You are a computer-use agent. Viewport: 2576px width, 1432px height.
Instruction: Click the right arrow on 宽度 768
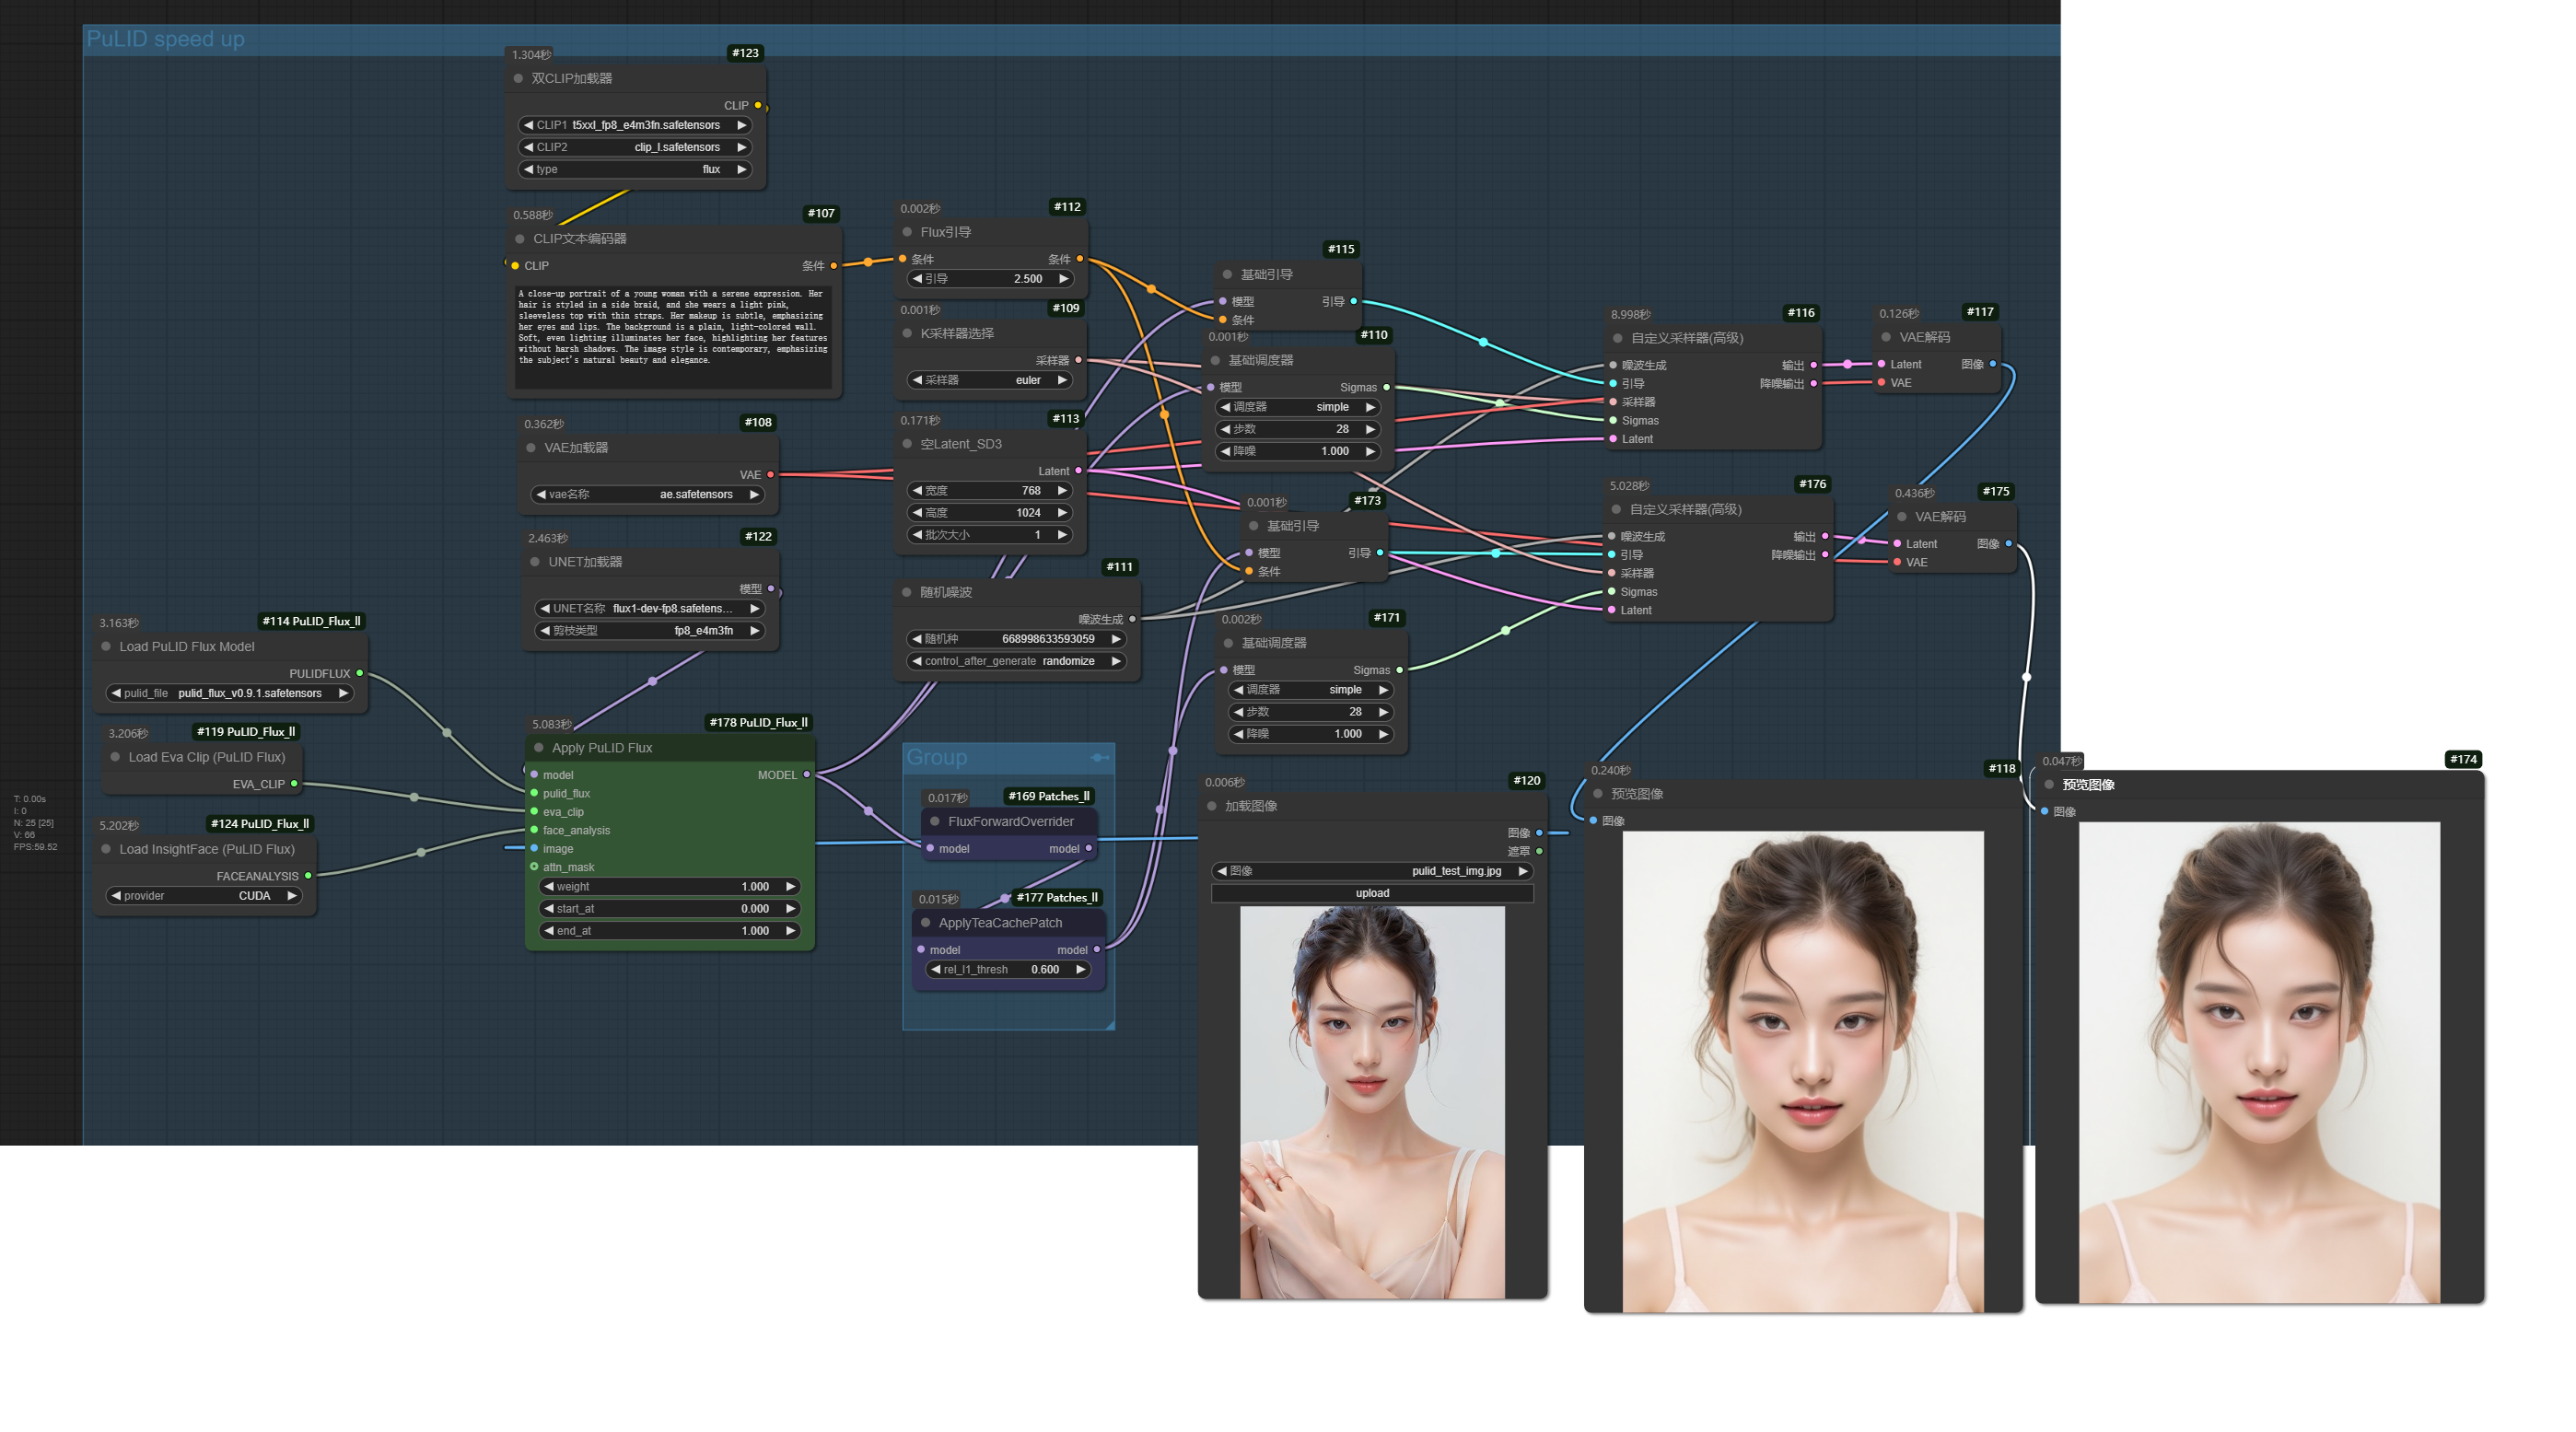tap(1062, 490)
